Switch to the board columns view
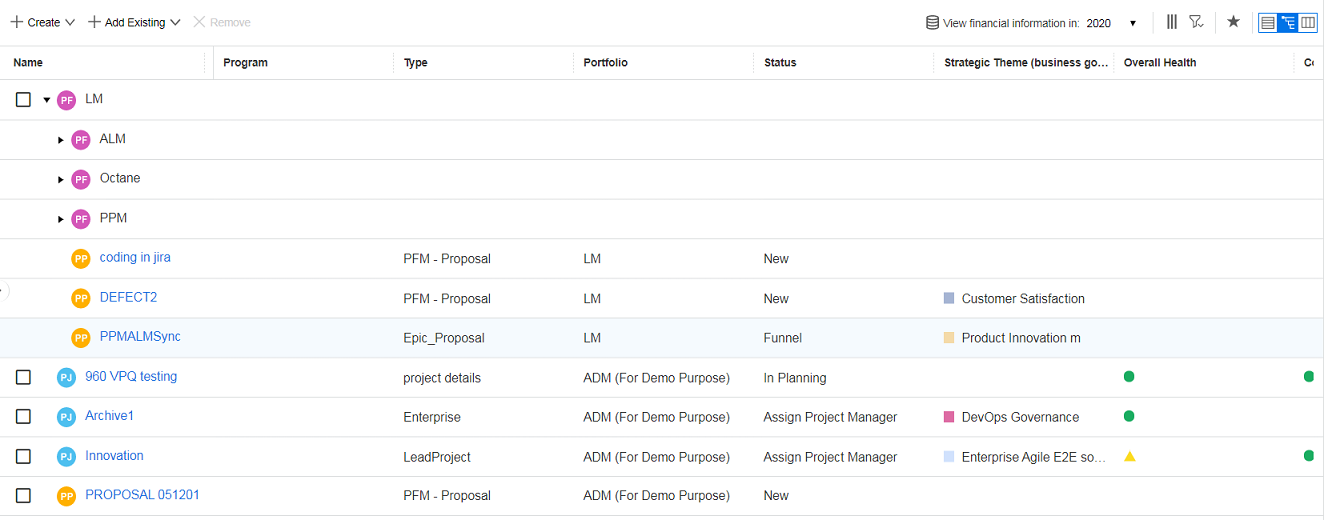Image resolution: width=1324 pixels, height=520 pixels. click(x=1308, y=22)
